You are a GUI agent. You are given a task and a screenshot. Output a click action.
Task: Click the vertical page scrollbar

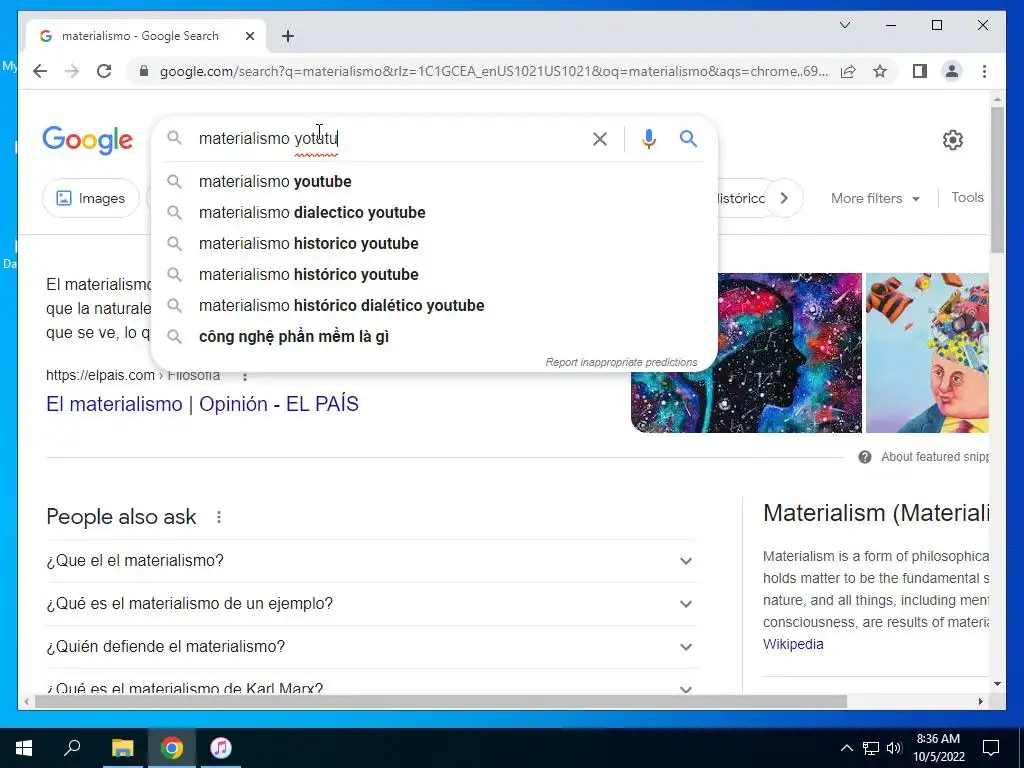[x=997, y=180]
